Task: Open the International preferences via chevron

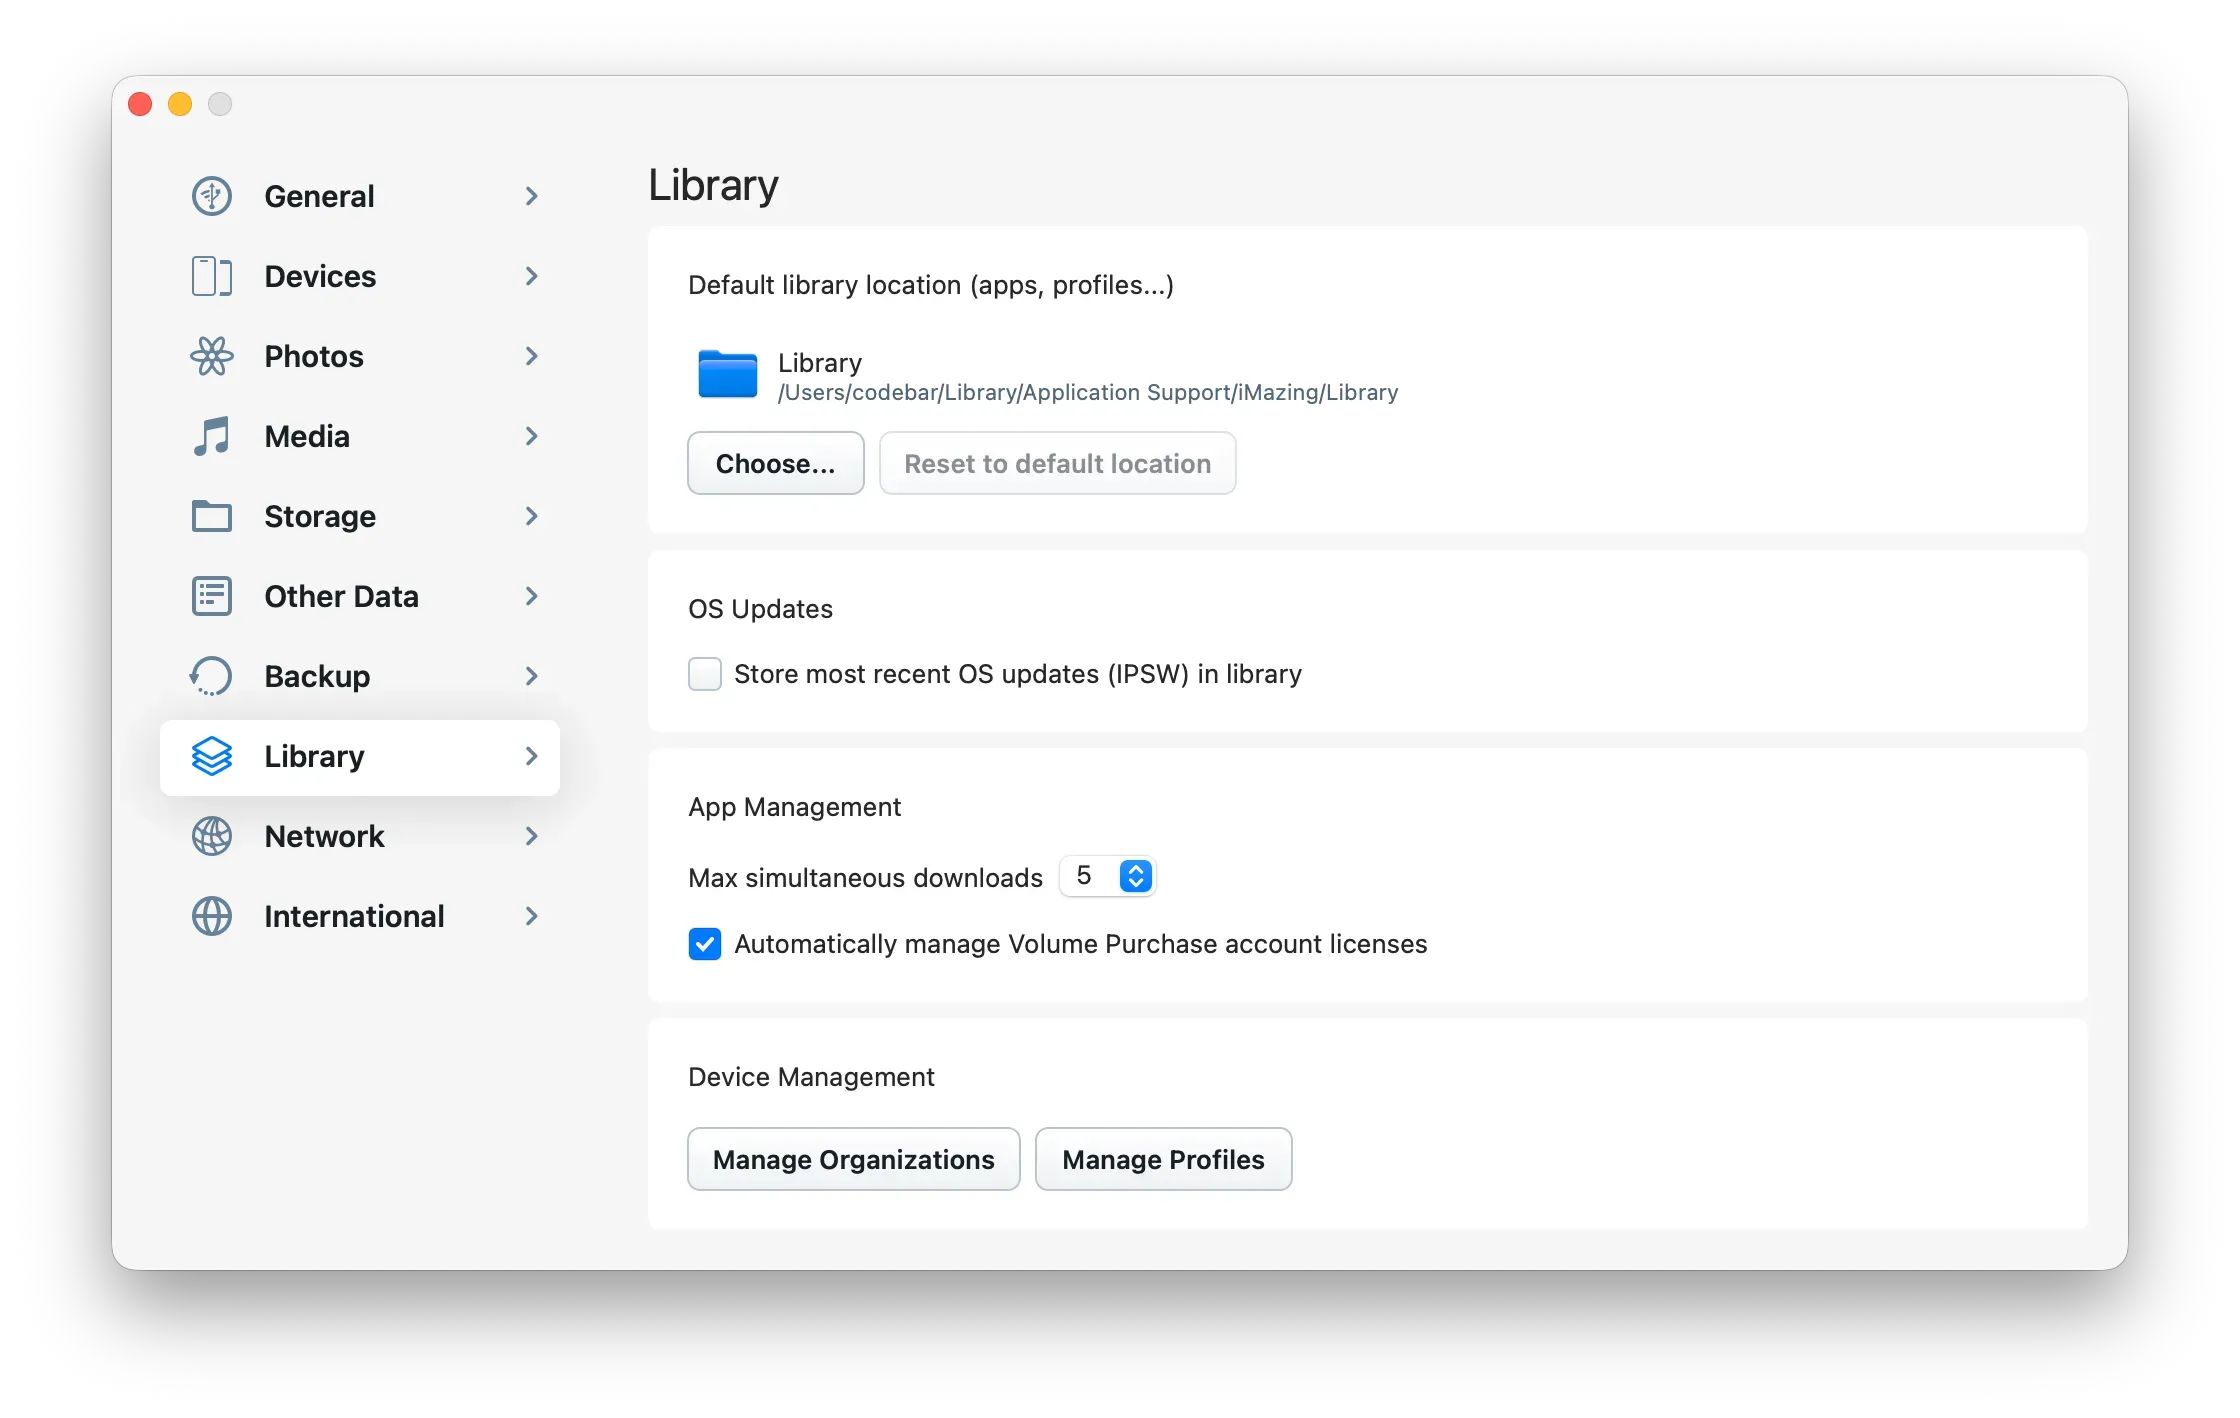Action: [x=531, y=916]
